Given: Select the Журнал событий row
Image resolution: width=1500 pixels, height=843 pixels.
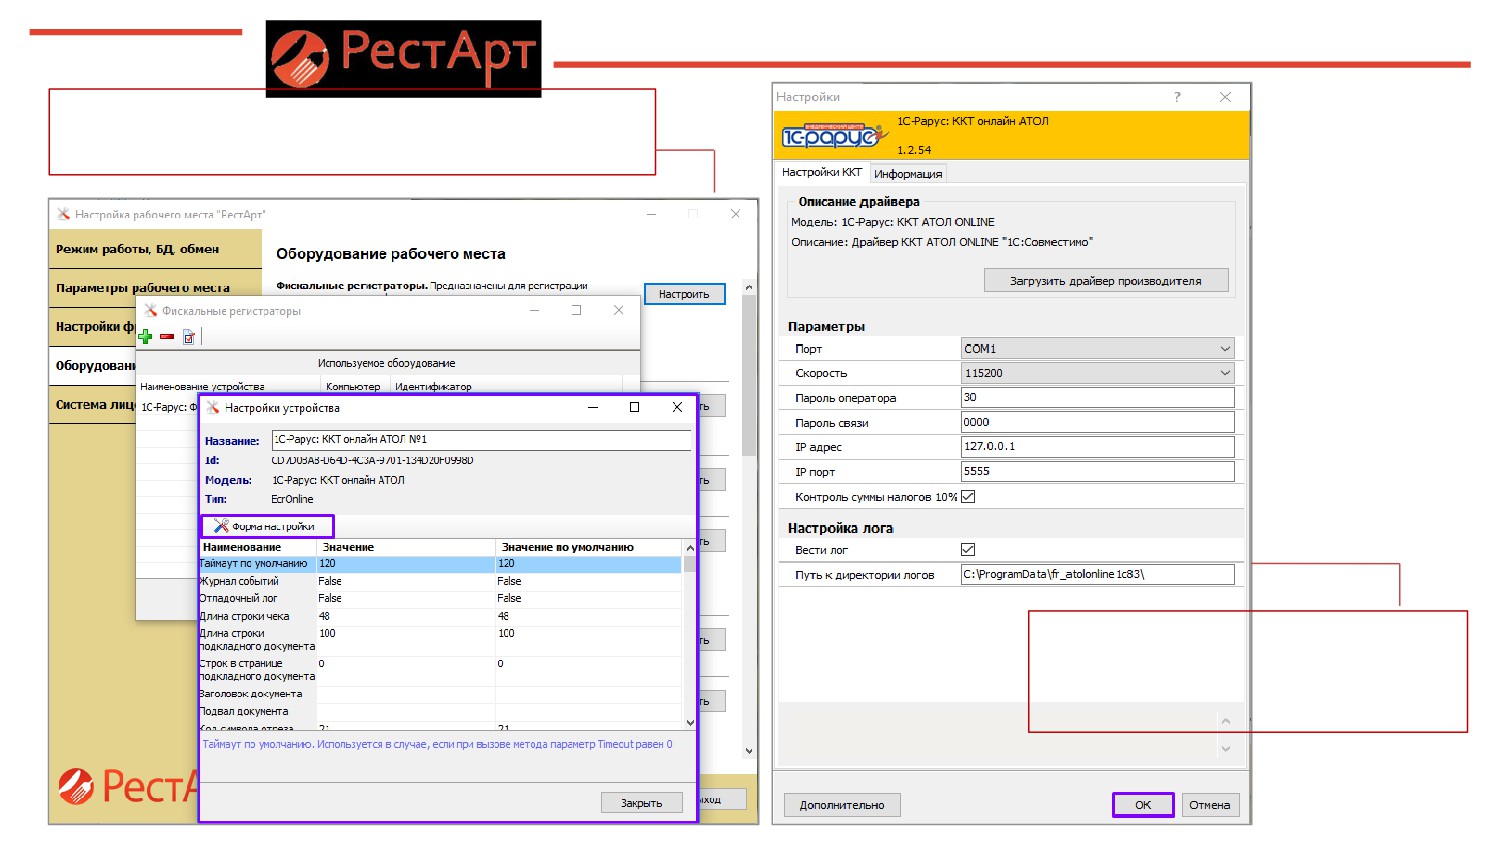Looking at the screenshot, I should pyautogui.click(x=441, y=581).
